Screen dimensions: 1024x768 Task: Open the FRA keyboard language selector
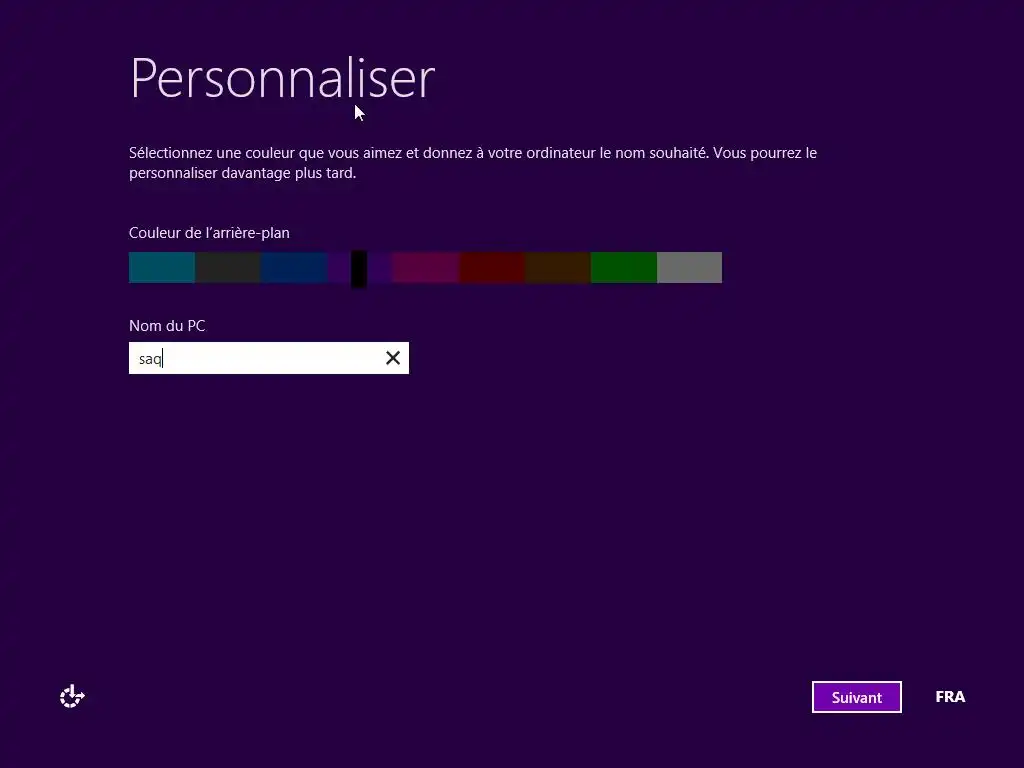click(x=950, y=697)
